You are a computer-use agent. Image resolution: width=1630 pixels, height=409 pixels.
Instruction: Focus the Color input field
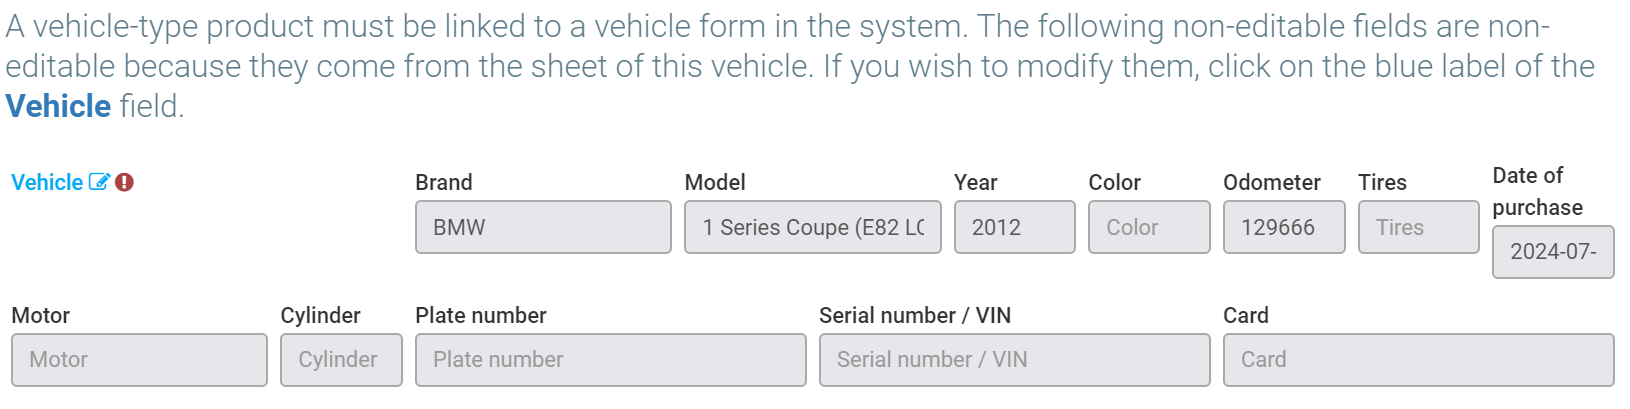click(1149, 227)
